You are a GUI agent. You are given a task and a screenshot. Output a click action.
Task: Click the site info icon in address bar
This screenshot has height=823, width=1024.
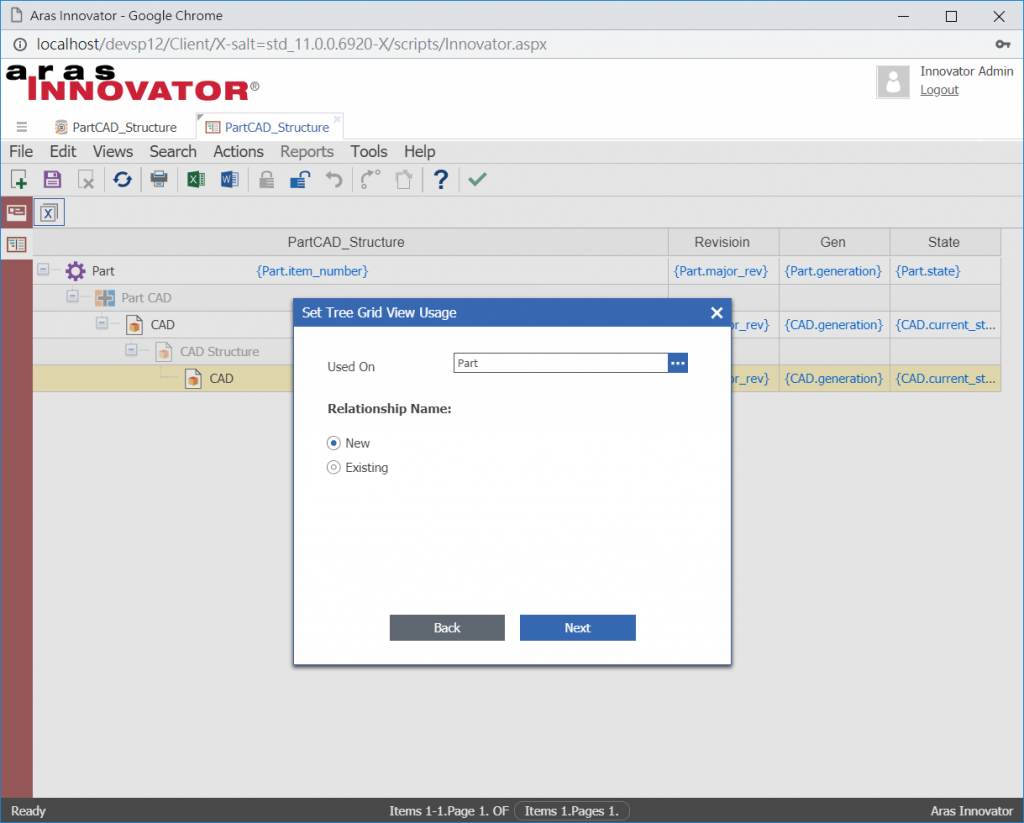point(20,44)
